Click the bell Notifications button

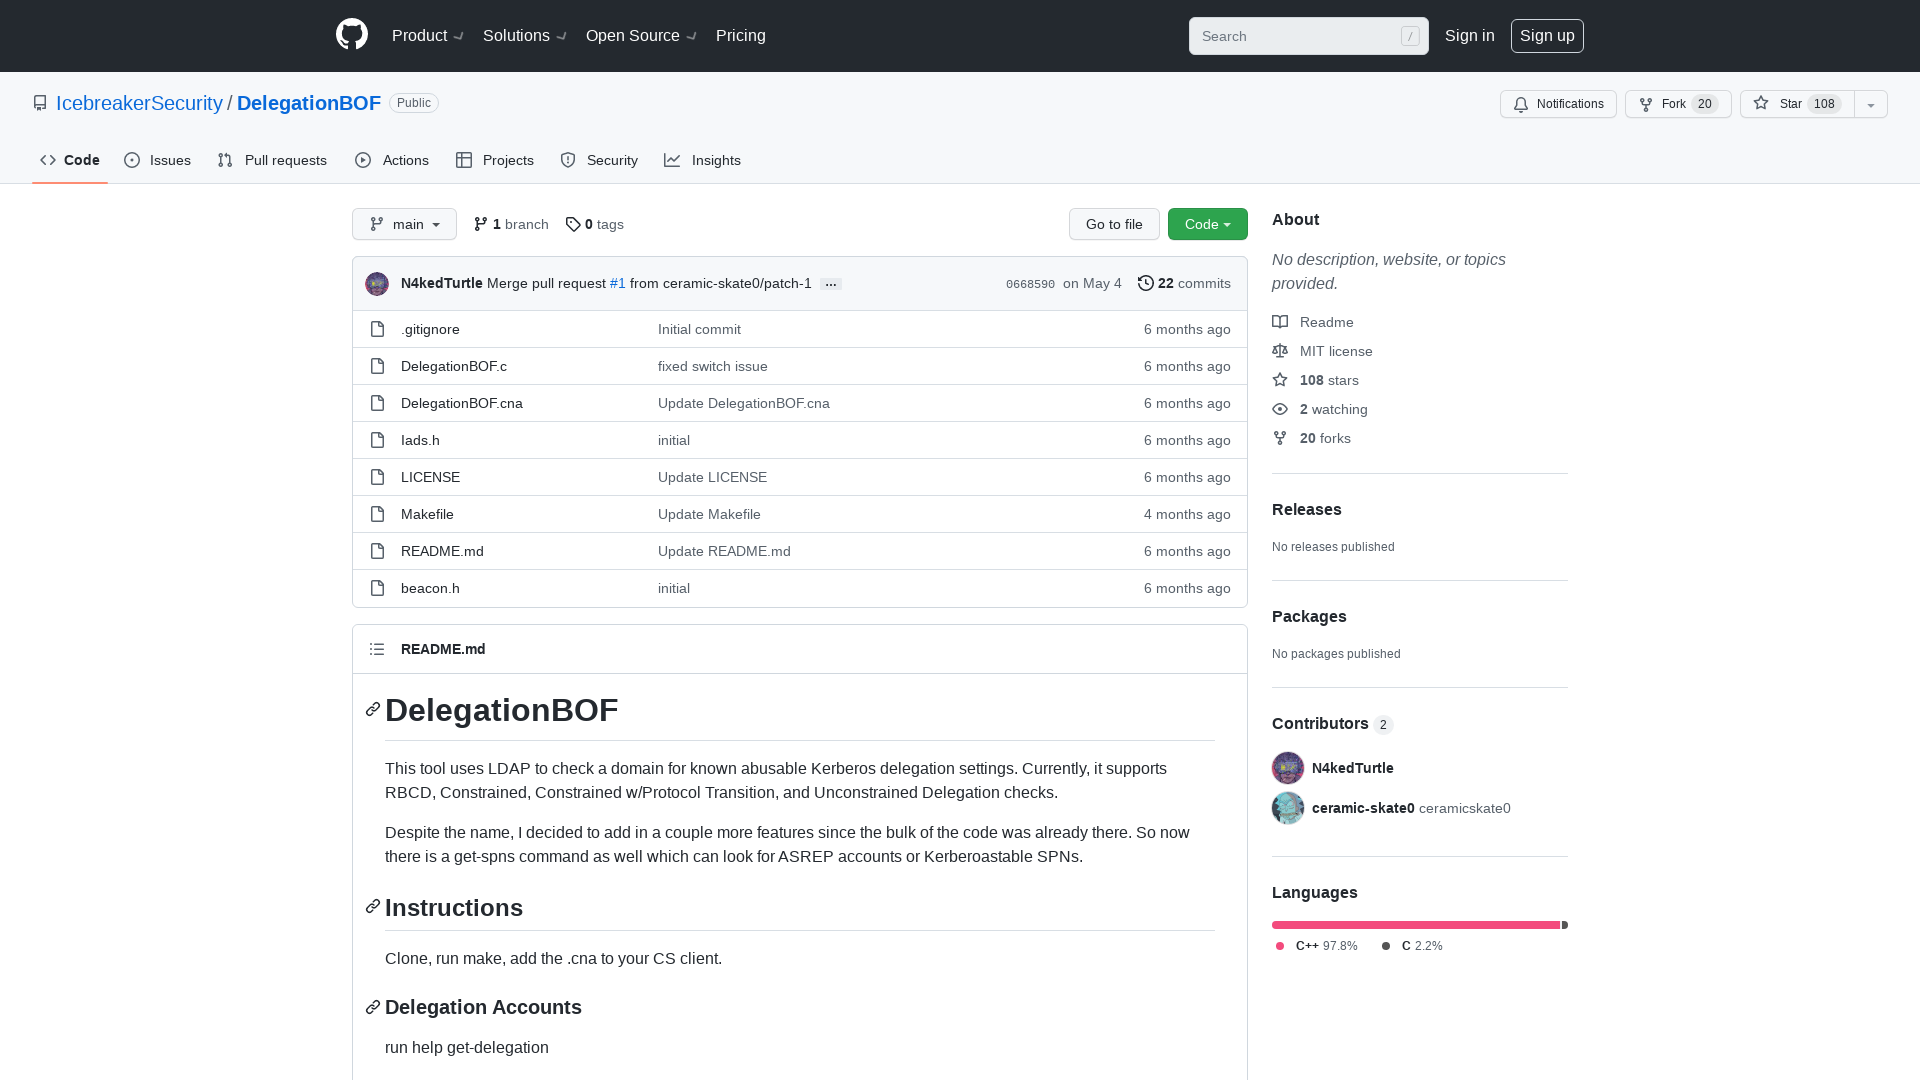tap(1558, 104)
